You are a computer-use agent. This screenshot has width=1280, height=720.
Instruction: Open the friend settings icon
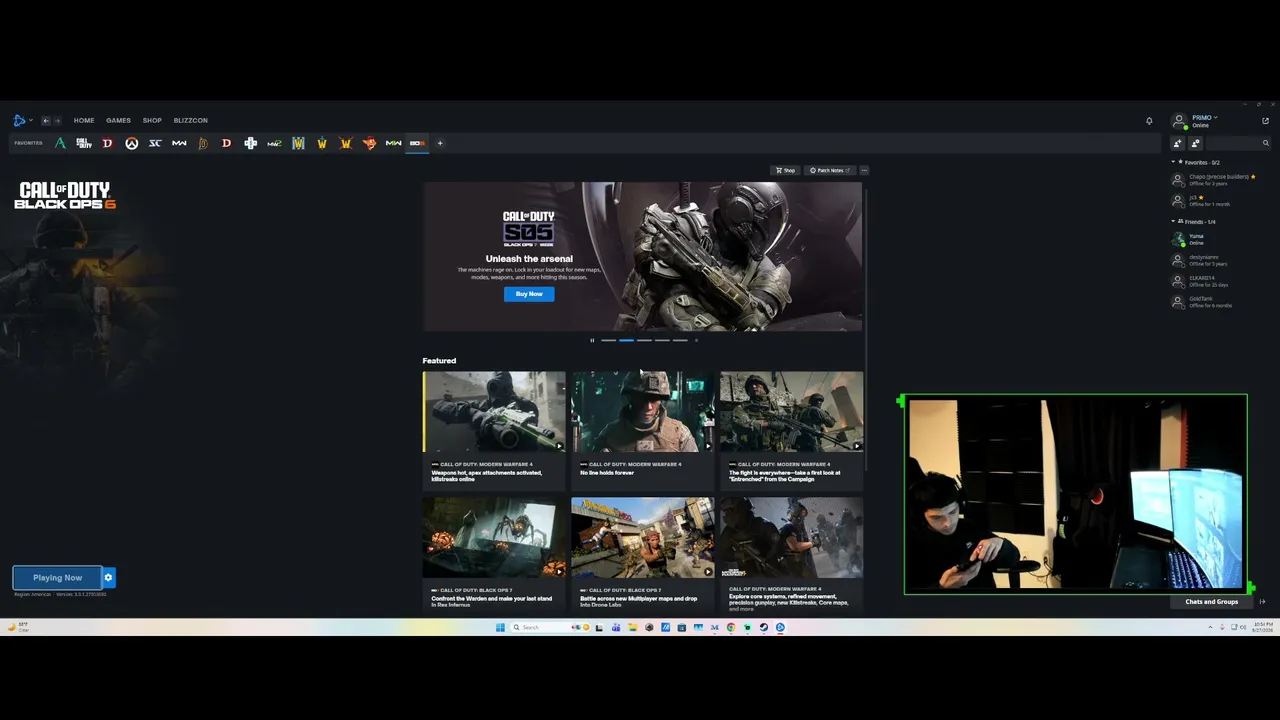pyautogui.click(x=1195, y=144)
